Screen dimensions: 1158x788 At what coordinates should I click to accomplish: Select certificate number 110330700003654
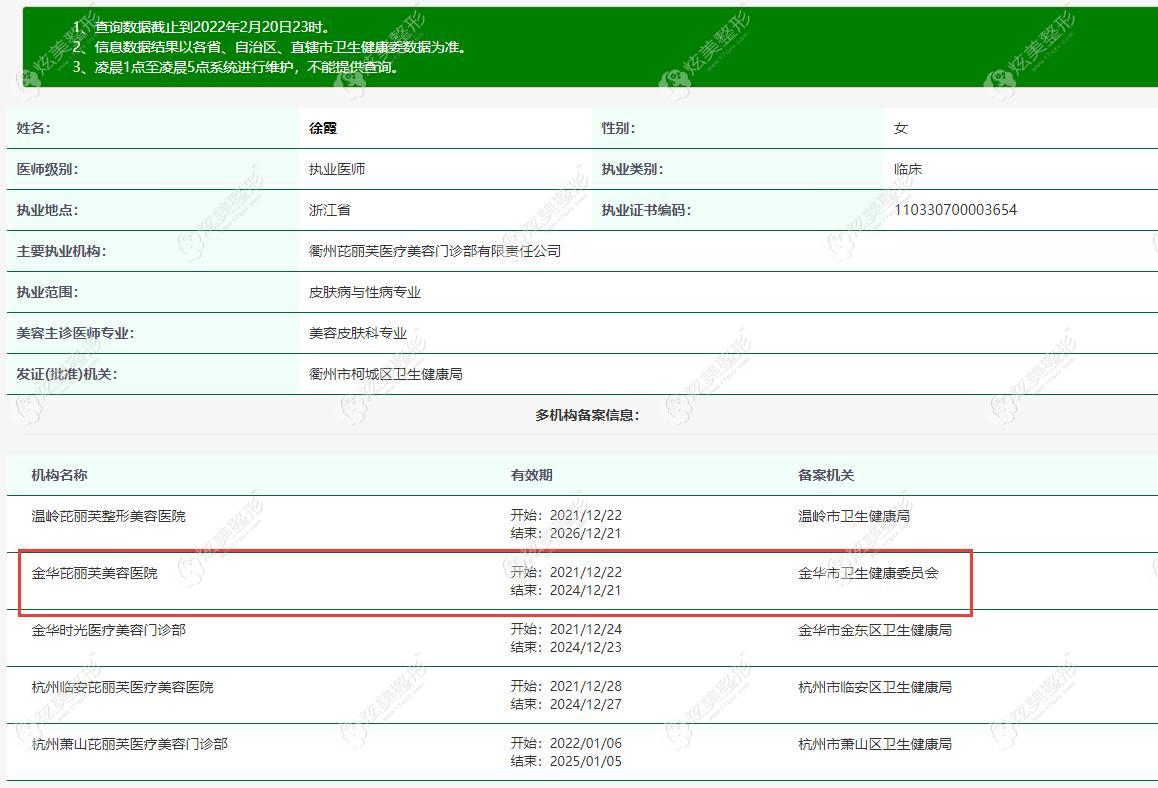[955, 210]
